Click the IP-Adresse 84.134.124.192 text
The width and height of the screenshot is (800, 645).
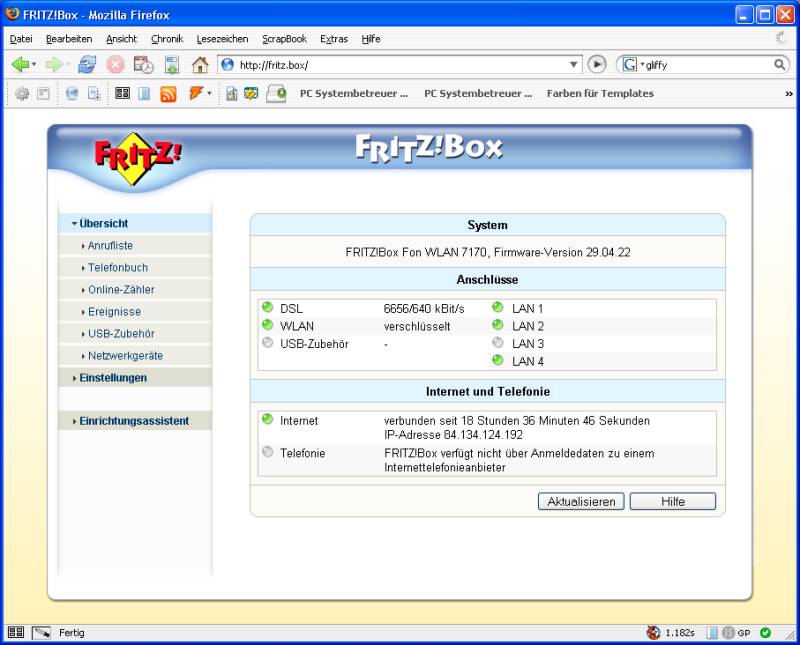(x=453, y=435)
